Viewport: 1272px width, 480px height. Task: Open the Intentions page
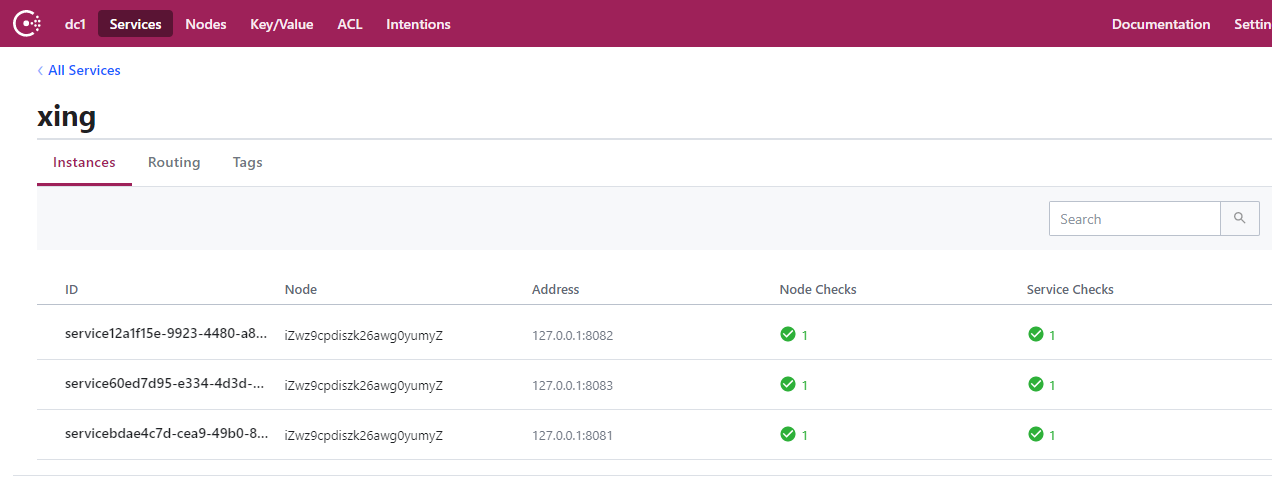tap(418, 24)
